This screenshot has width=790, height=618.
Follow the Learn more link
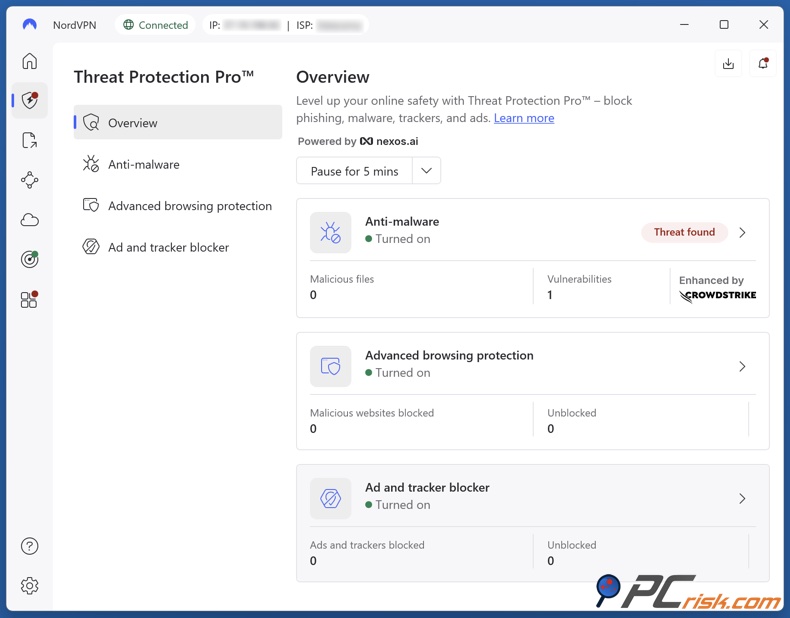point(524,118)
